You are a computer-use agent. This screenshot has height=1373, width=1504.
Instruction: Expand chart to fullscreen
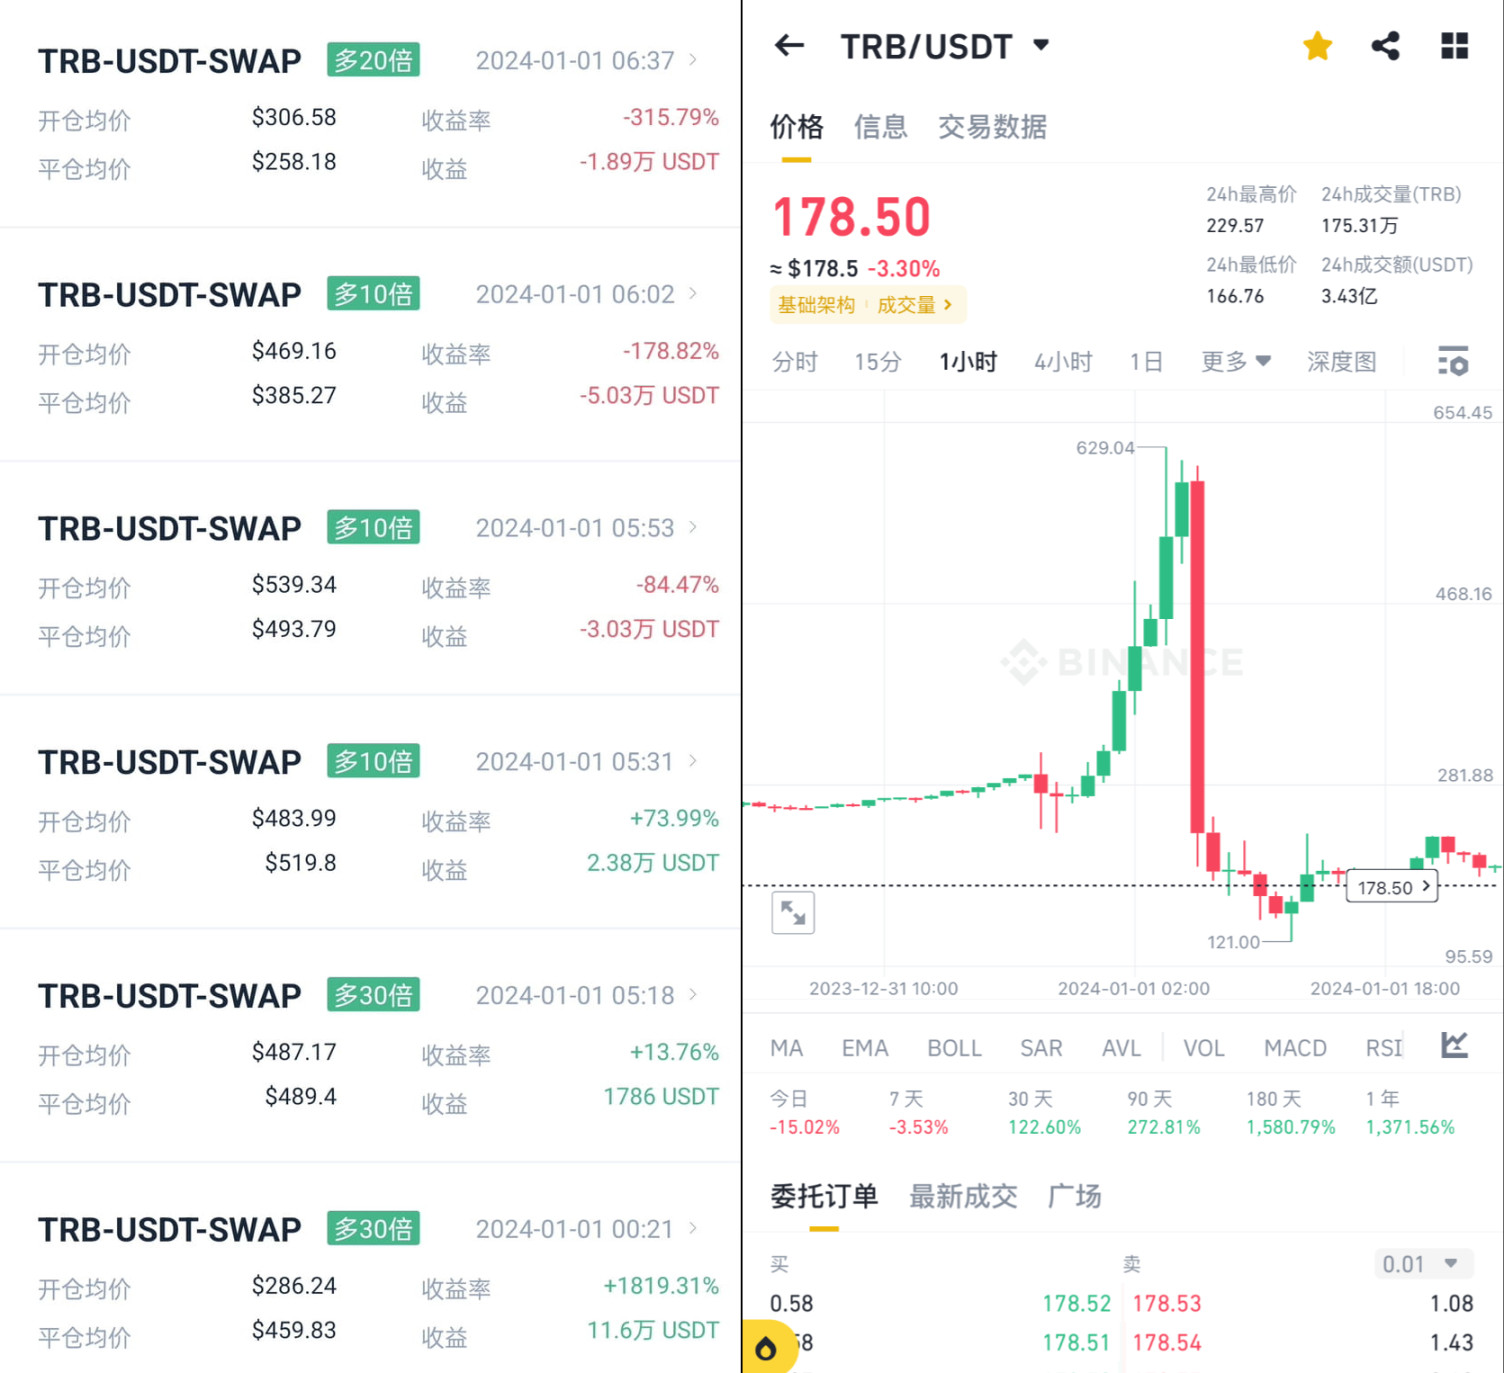tap(793, 912)
